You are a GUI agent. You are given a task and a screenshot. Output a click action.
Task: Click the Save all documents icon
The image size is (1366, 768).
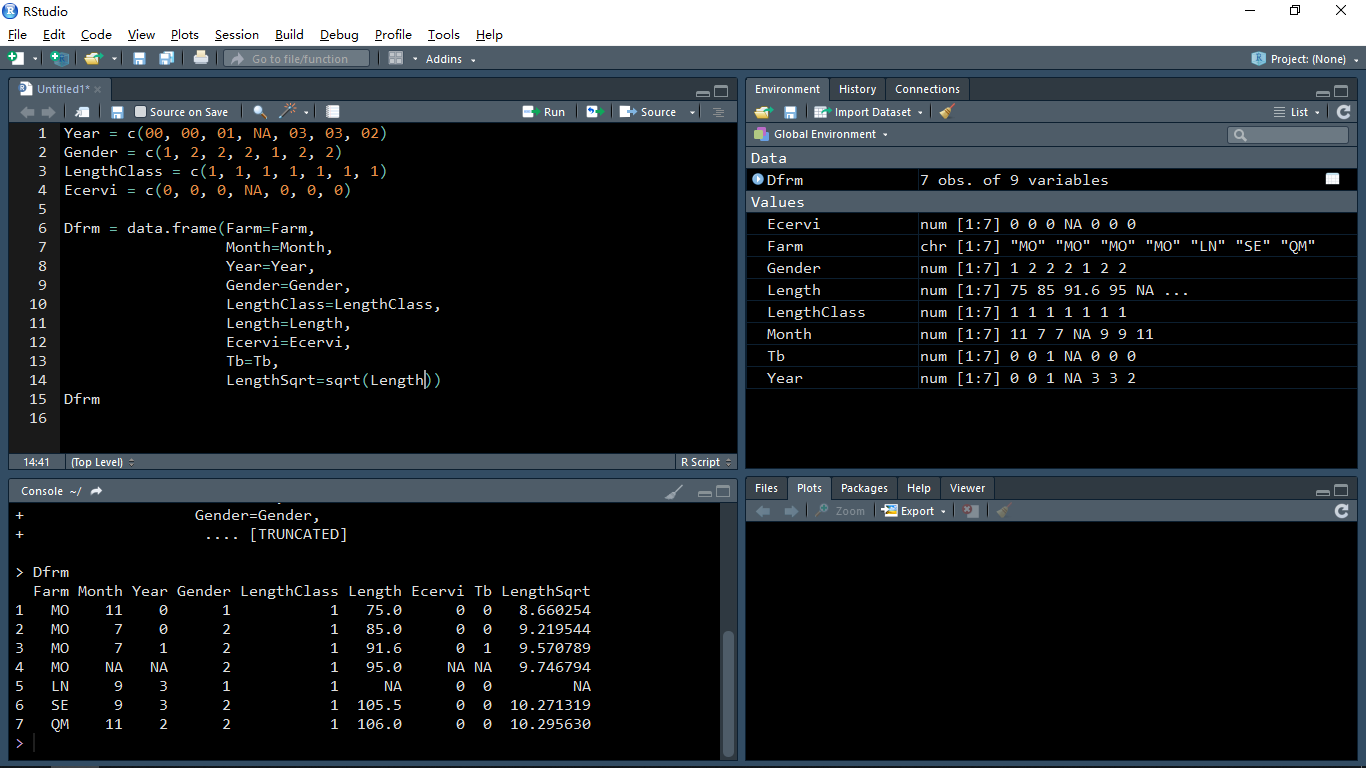click(x=166, y=59)
